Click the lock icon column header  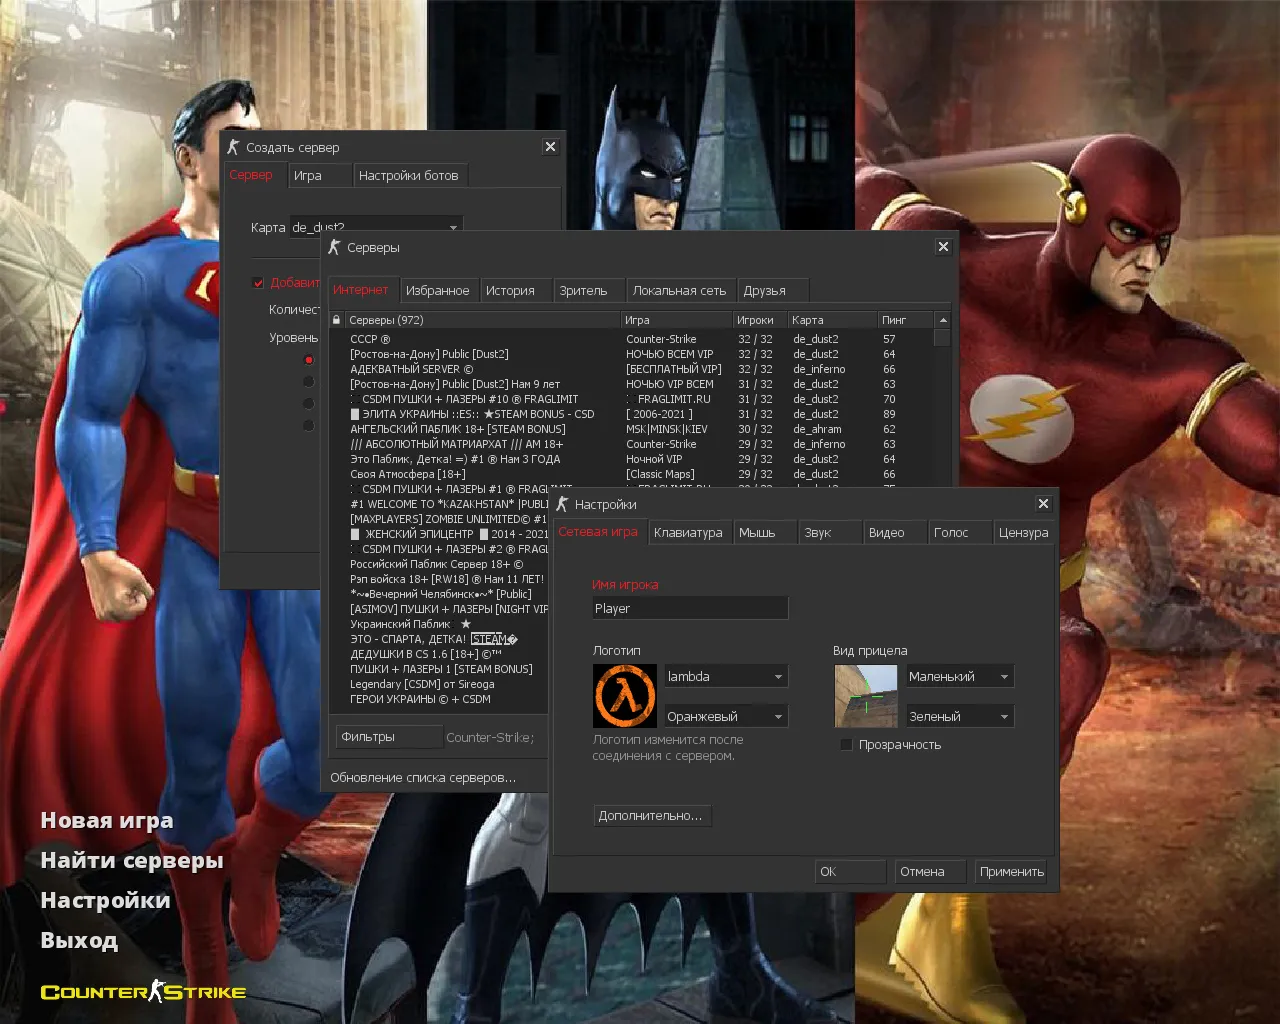337,320
